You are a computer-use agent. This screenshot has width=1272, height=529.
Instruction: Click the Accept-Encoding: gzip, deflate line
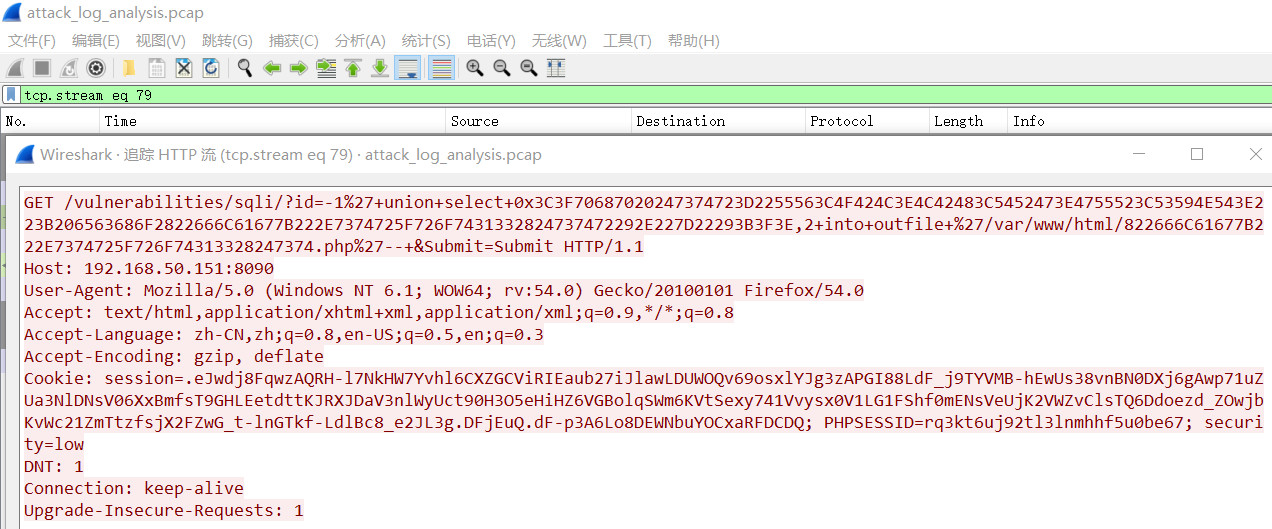174,356
